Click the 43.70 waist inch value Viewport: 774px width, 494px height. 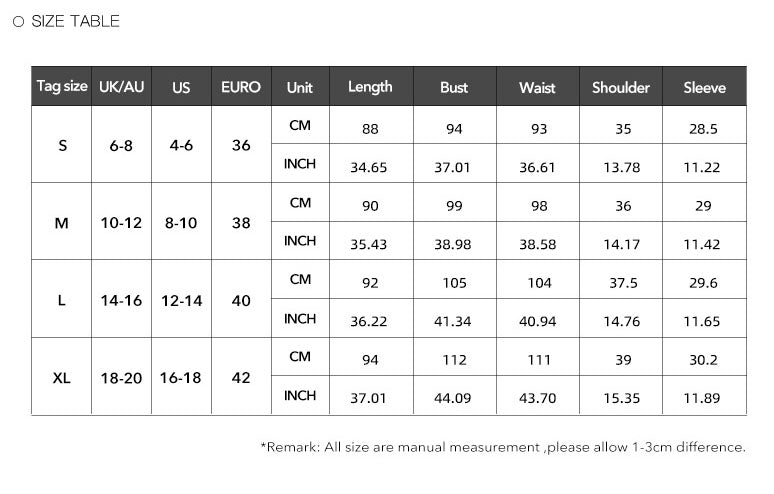click(x=538, y=397)
